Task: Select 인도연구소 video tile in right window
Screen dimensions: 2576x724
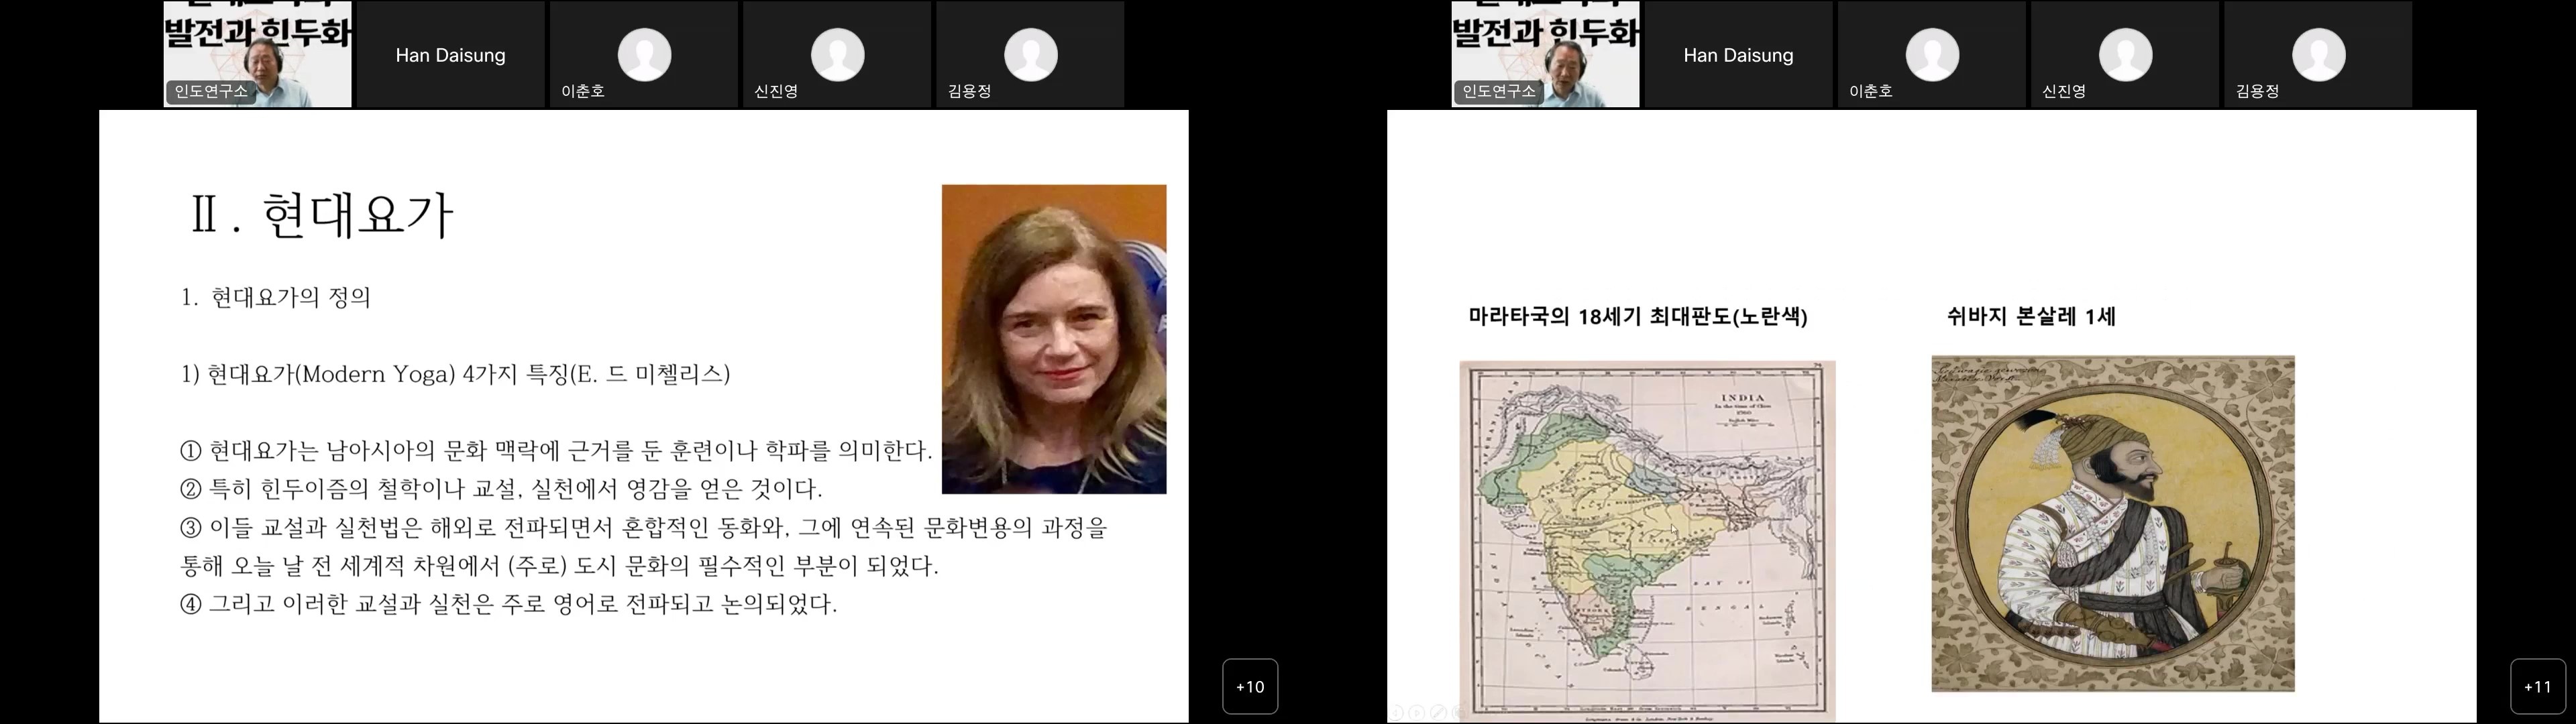Action: (1546, 53)
